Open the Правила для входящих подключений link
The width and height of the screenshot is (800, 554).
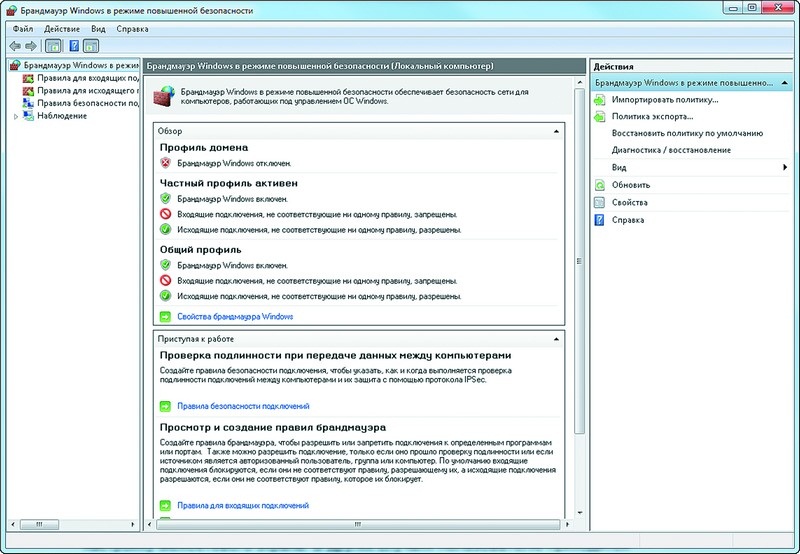pyautogui.click(x=243, y=506)
